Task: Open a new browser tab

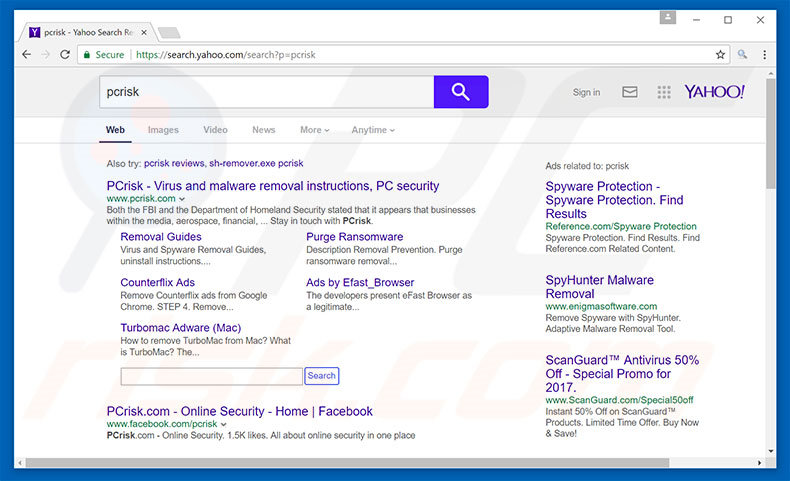Action: point(169,33)
